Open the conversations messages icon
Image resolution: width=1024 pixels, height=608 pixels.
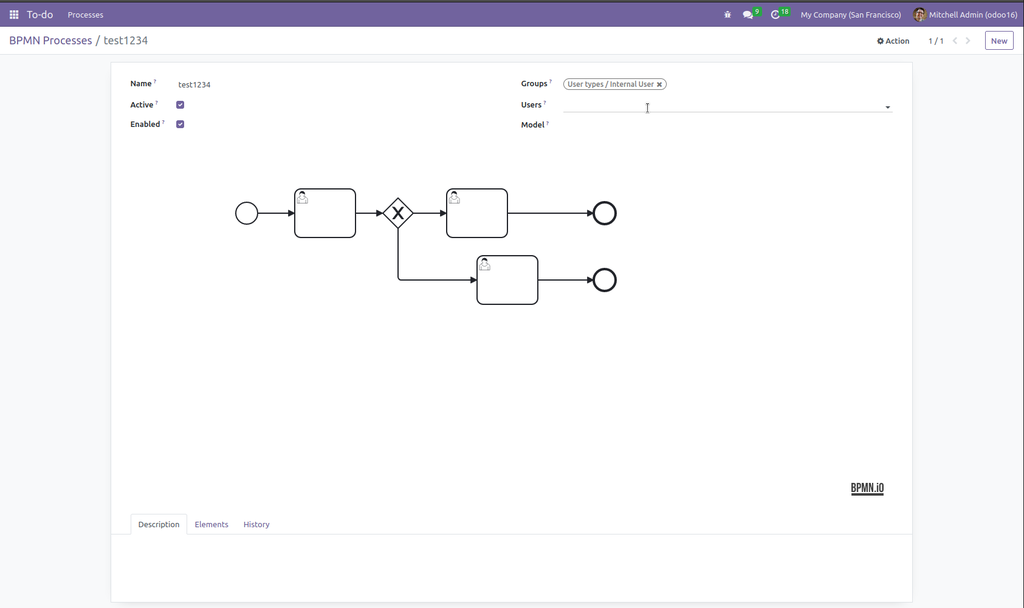(748, 14)
